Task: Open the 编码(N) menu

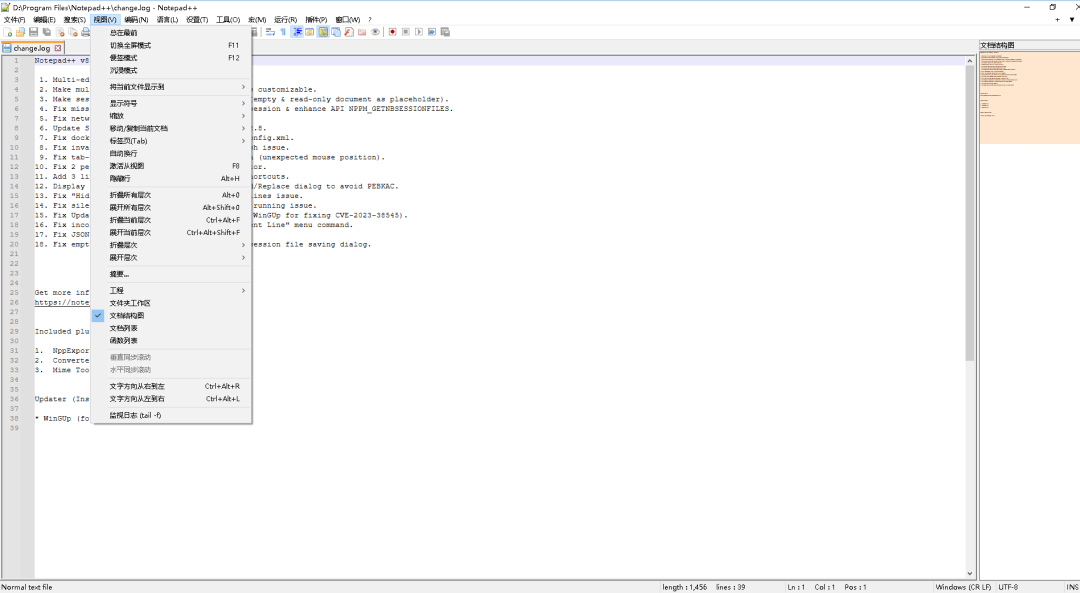Action: point(136,20)
